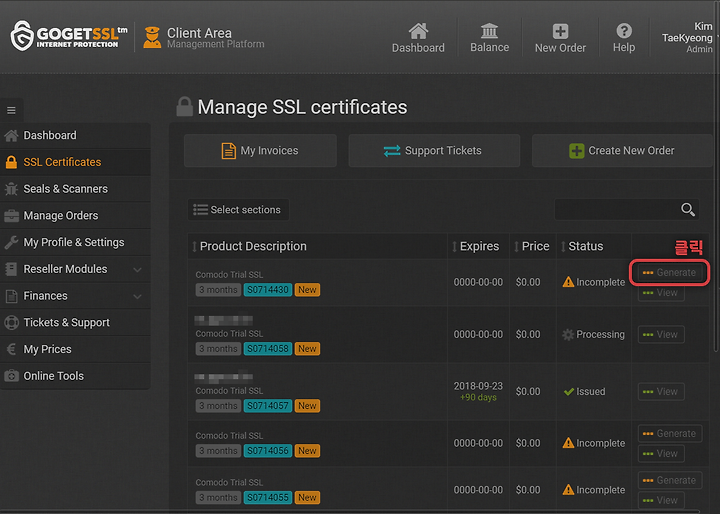Click order ID badge S0714058
Screen dimensions: 720x514
click(268, 349)
